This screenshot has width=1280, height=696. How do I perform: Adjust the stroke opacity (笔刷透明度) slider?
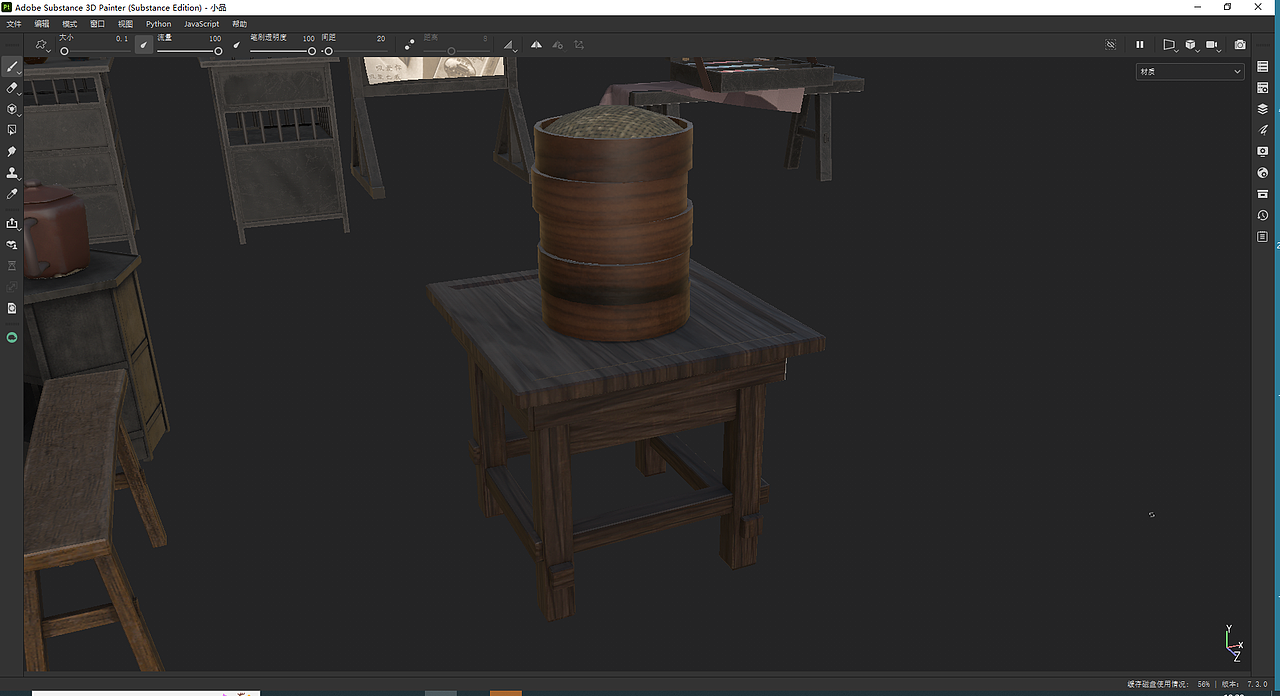pos(283,51)
